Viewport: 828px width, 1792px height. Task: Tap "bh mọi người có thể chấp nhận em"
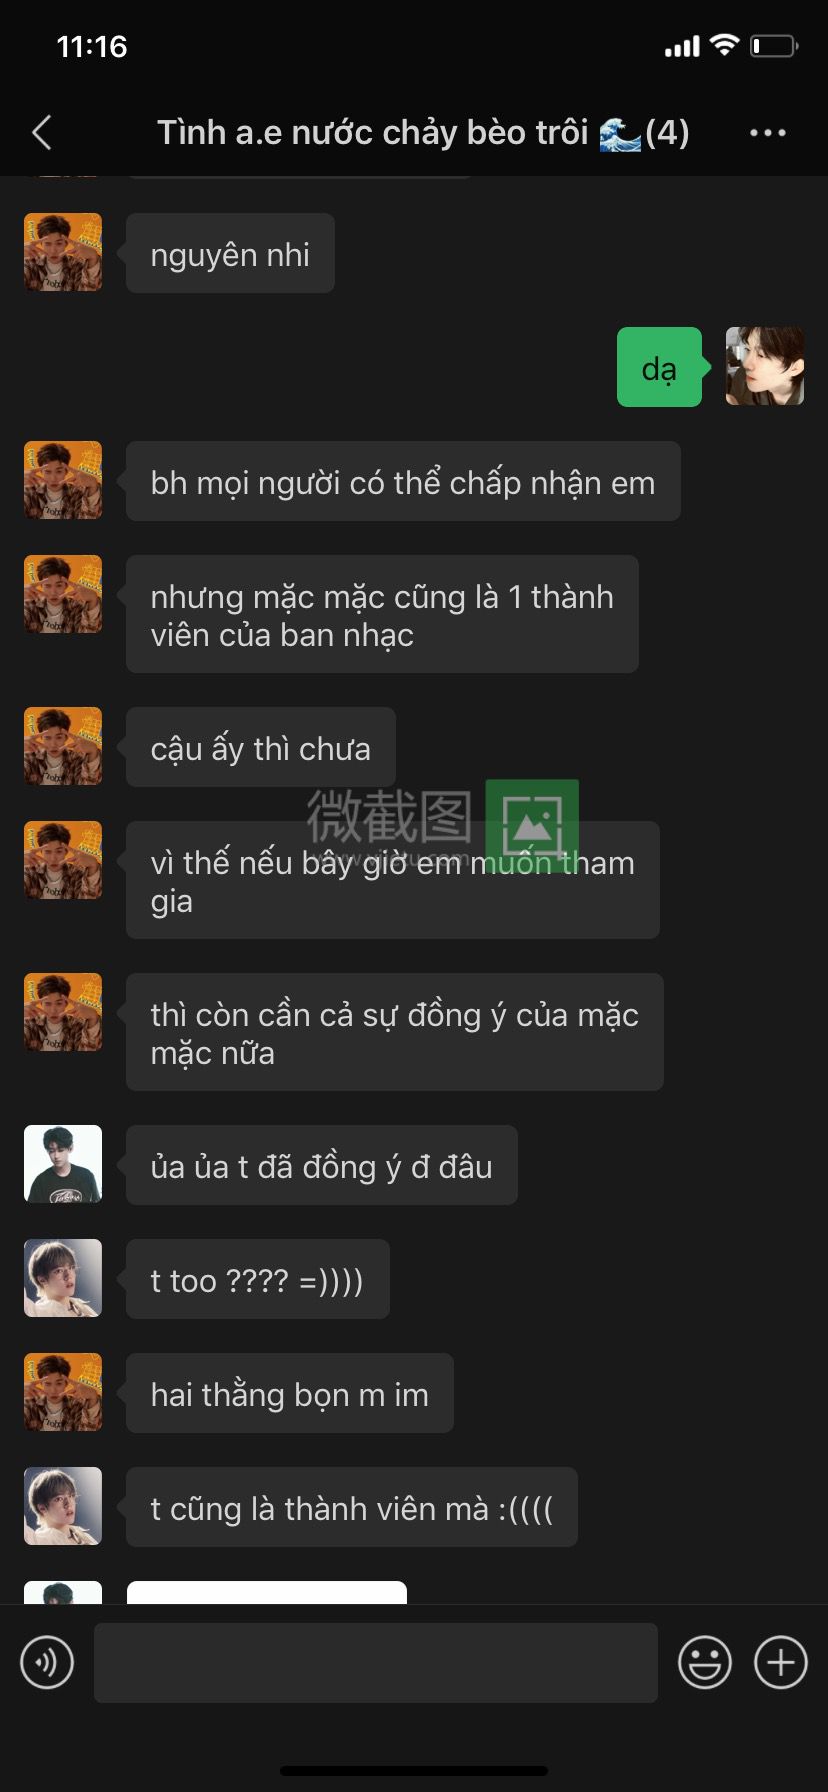click(x=403, y=481)
